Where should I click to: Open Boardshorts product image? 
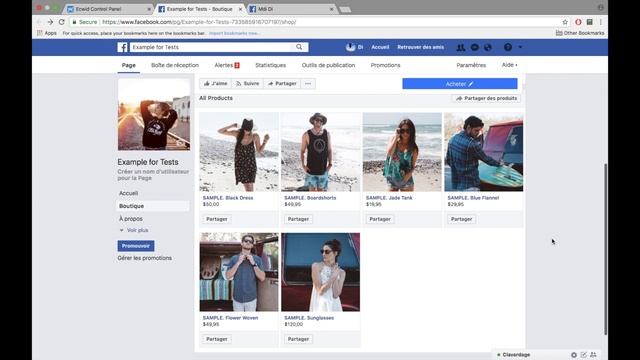click(321, 152)
